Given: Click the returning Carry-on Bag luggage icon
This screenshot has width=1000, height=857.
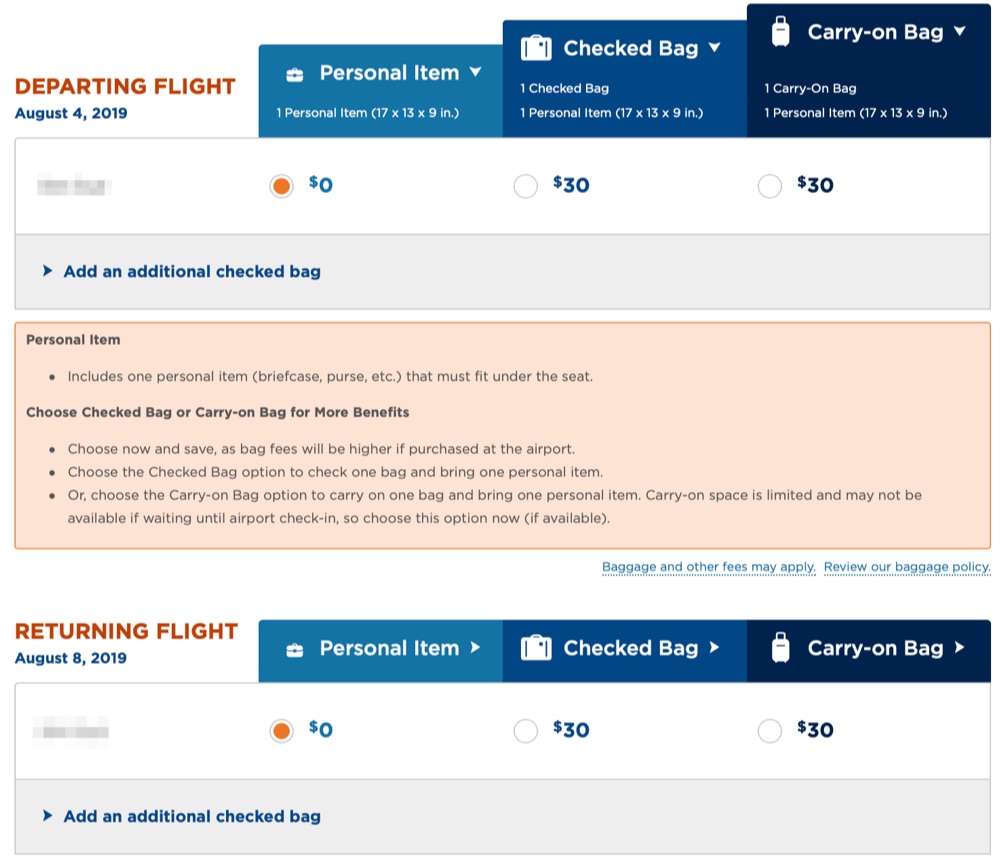Looking at the screenshot, I should coord(781,648).
